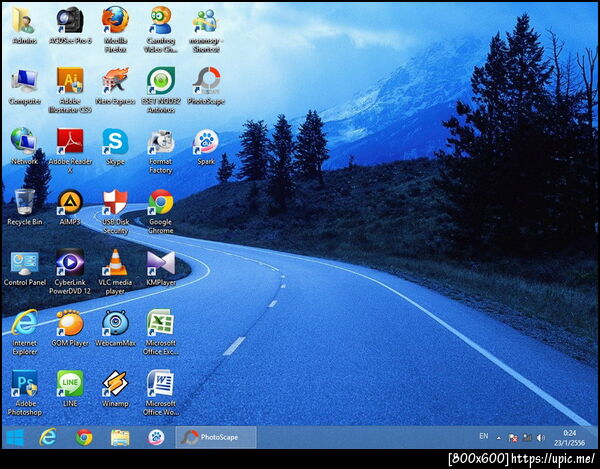600x469 pixels.
Task: Show hidden tray icons arrow
Action: pos(499,438)
